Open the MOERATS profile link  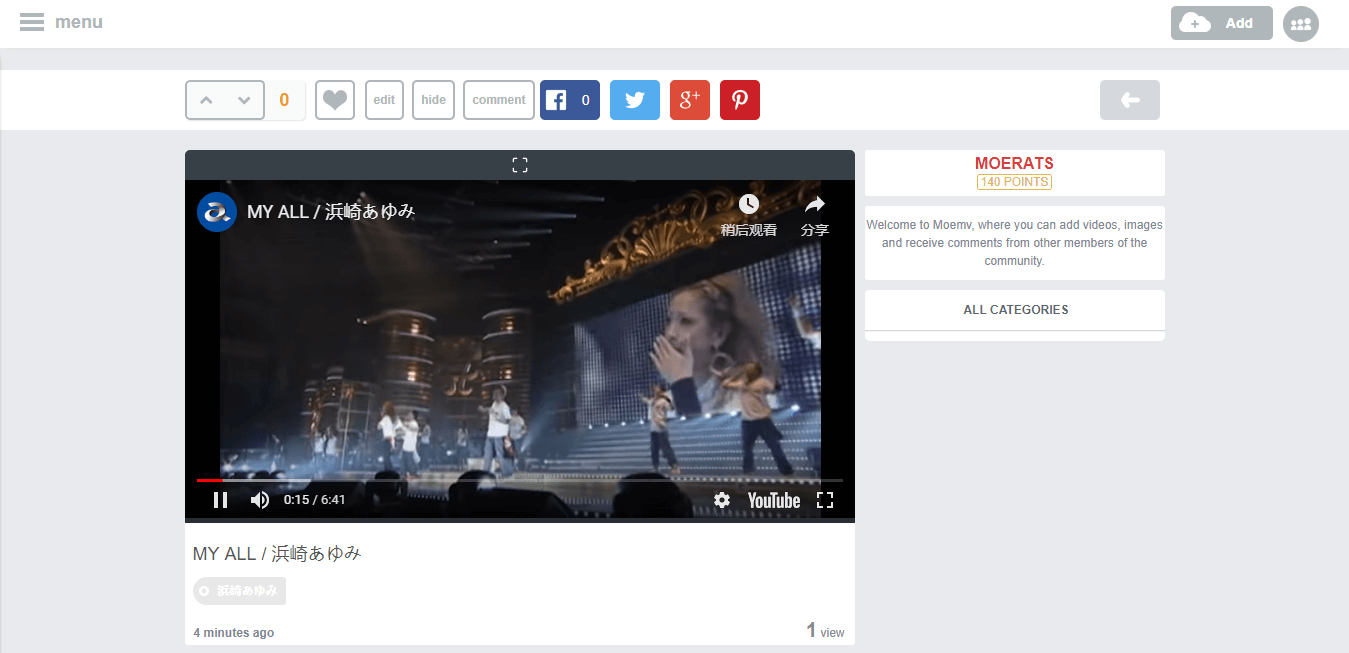pyautogui.click(x=1014, y=163)
